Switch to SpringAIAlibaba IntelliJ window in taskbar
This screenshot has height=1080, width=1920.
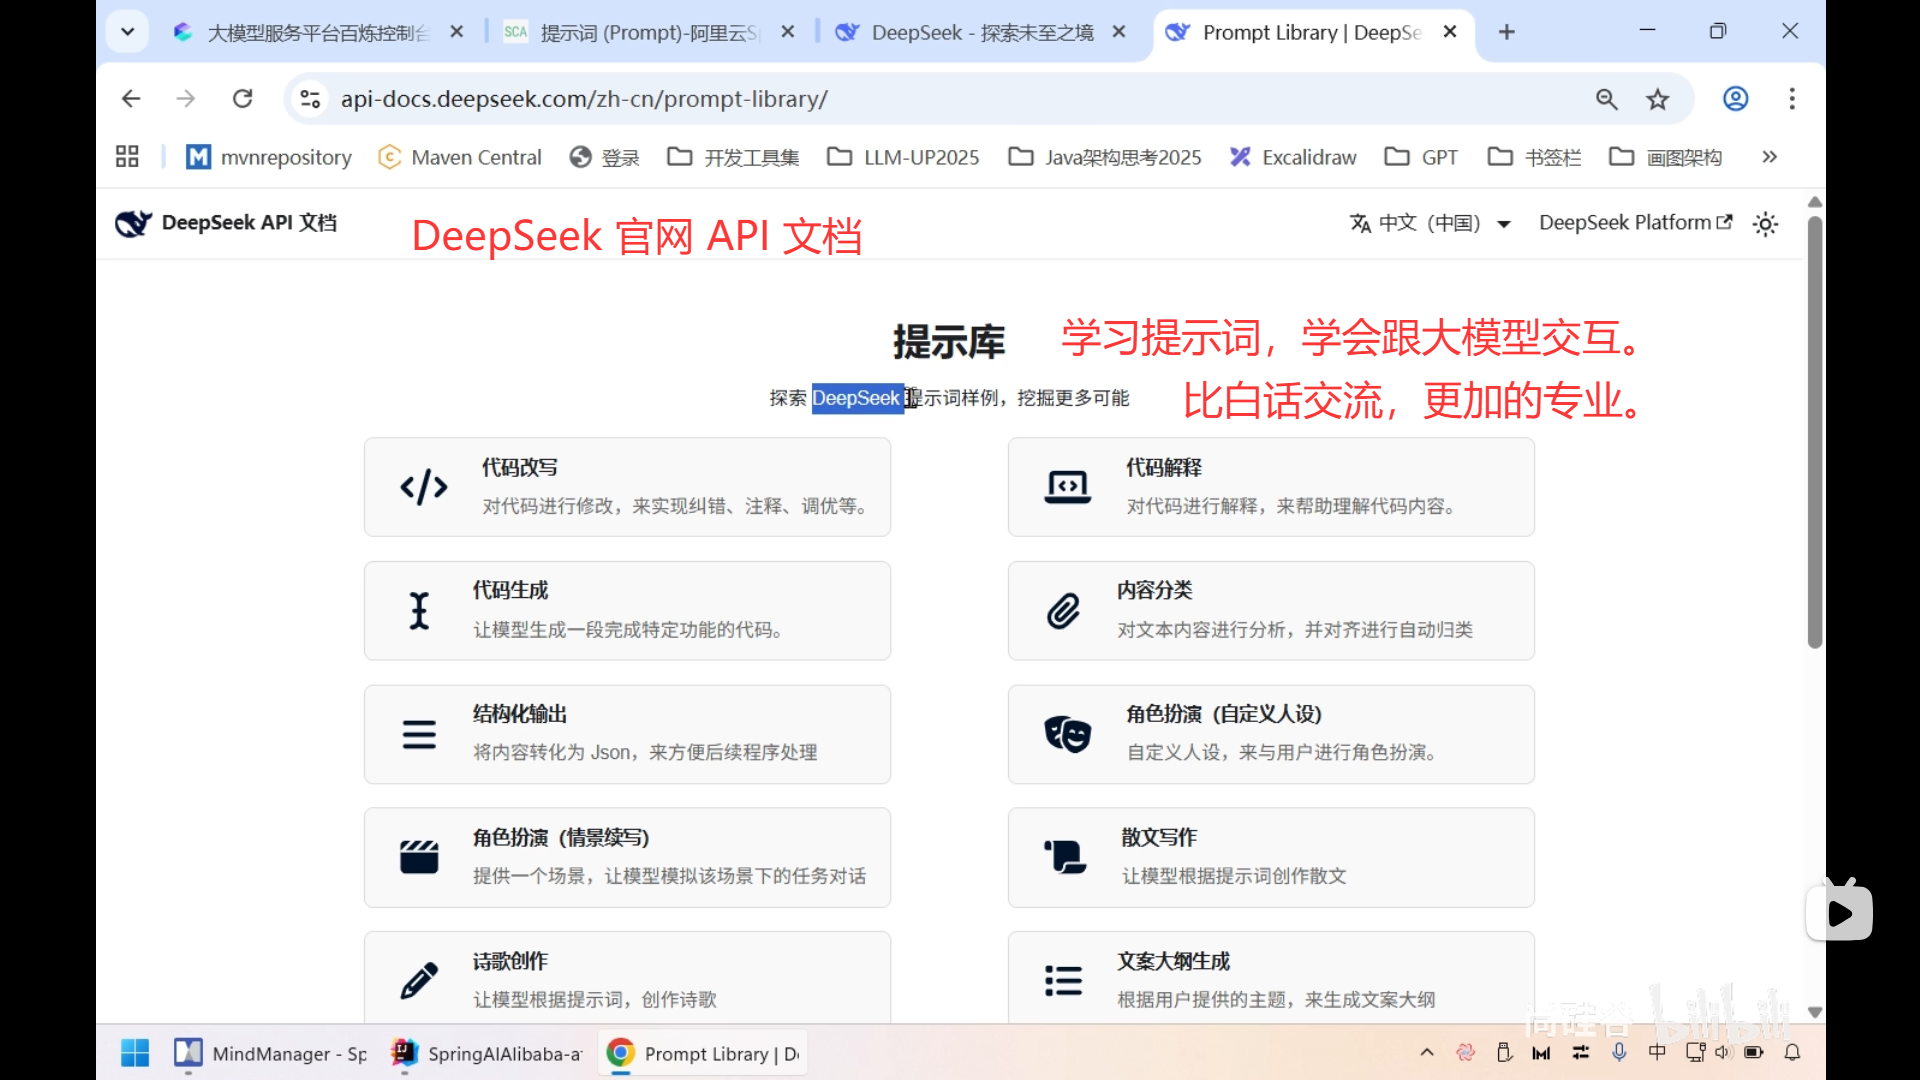point(486,1053)
